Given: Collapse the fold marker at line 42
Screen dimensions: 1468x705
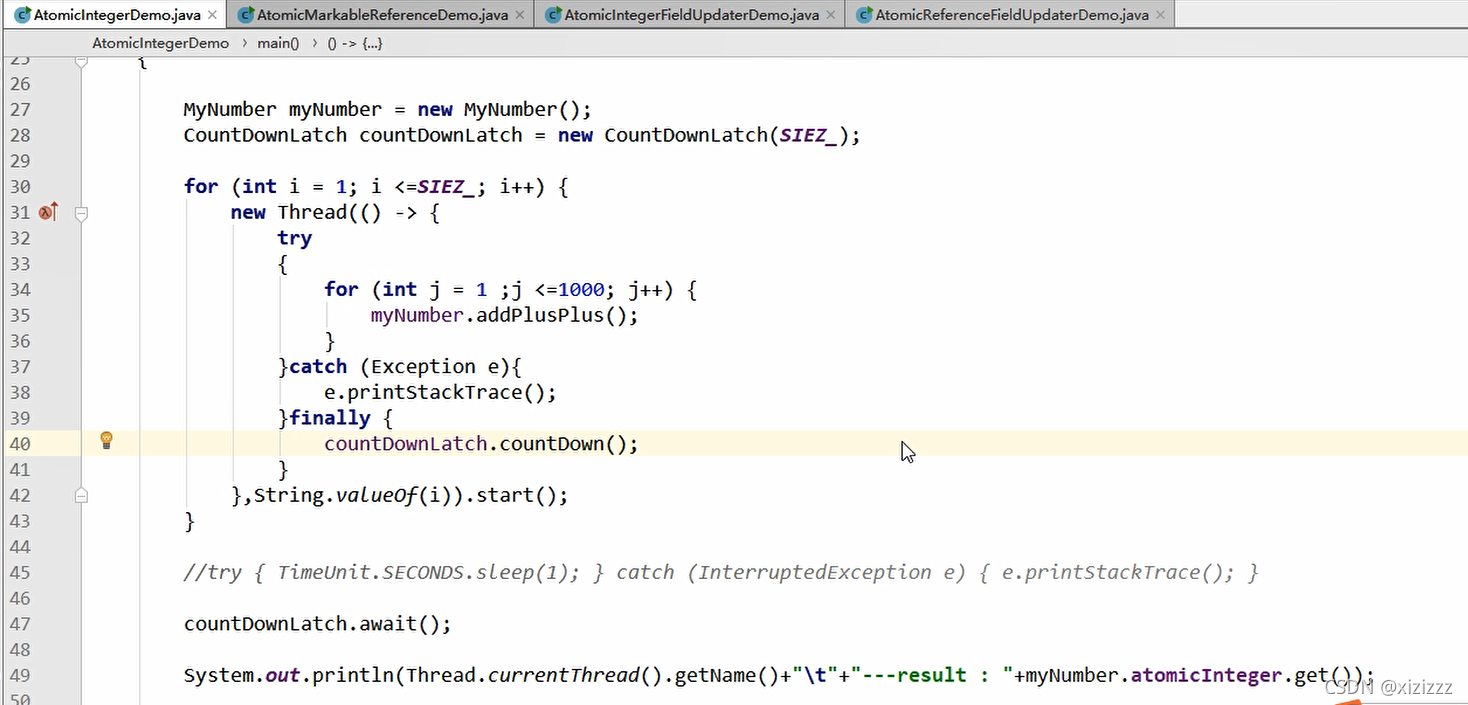Looking at the screenshot, I should click(x=82, y=495).
